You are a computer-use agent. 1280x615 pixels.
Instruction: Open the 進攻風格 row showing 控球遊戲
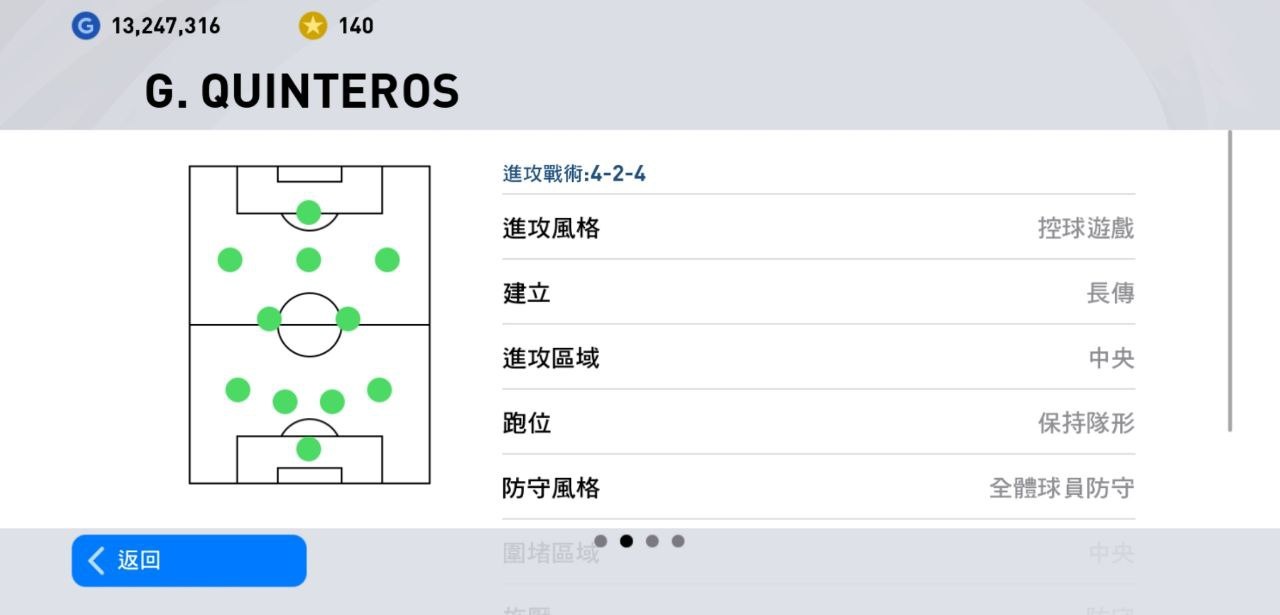tap(818, 227)
